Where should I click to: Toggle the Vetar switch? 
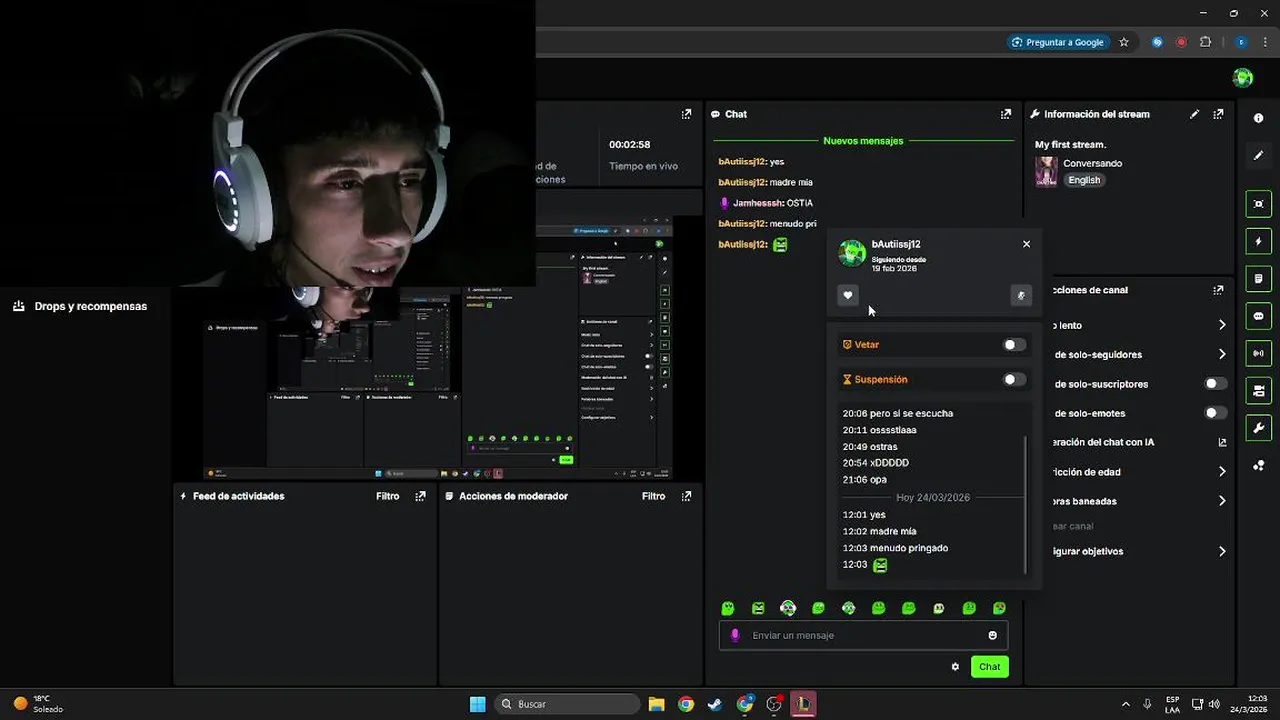1015,345
